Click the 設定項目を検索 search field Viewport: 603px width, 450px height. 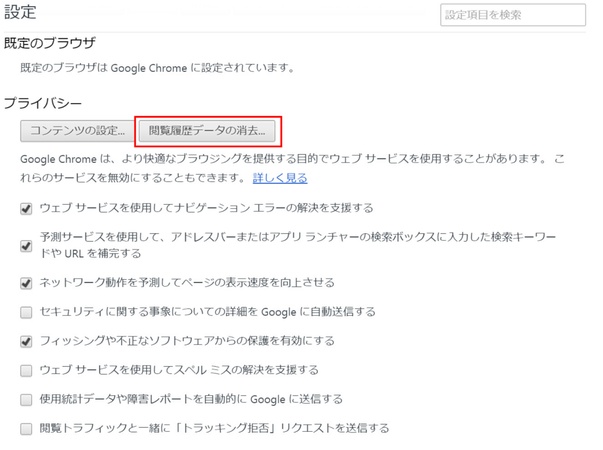pos(513,15)
